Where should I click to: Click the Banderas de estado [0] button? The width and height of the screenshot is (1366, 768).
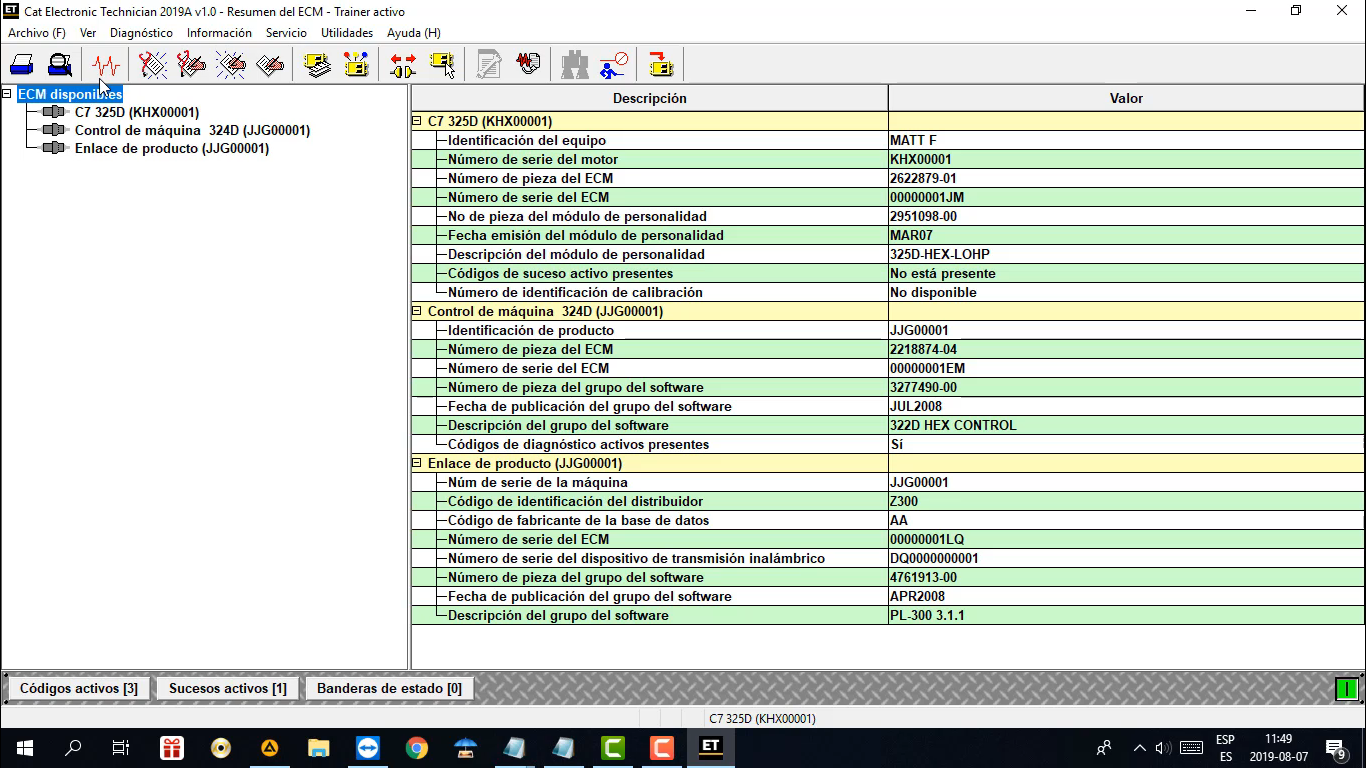tap(389, 688)
